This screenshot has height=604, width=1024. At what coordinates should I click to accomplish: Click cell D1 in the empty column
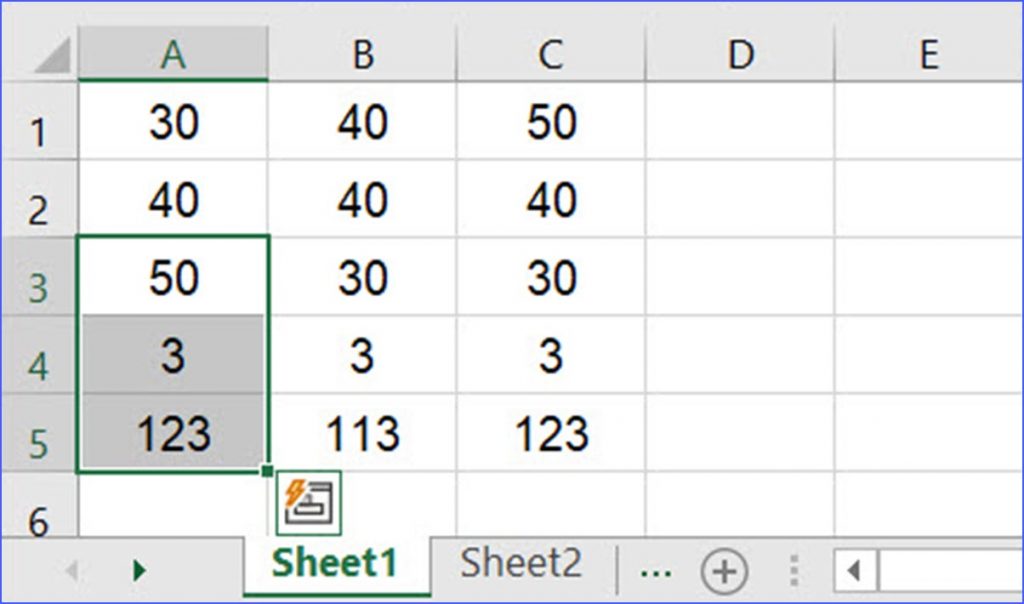741,121
